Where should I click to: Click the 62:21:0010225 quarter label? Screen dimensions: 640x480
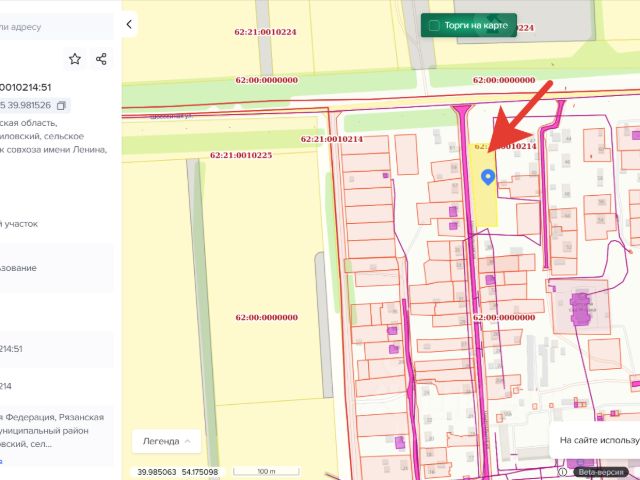click(x=241, y=155)
